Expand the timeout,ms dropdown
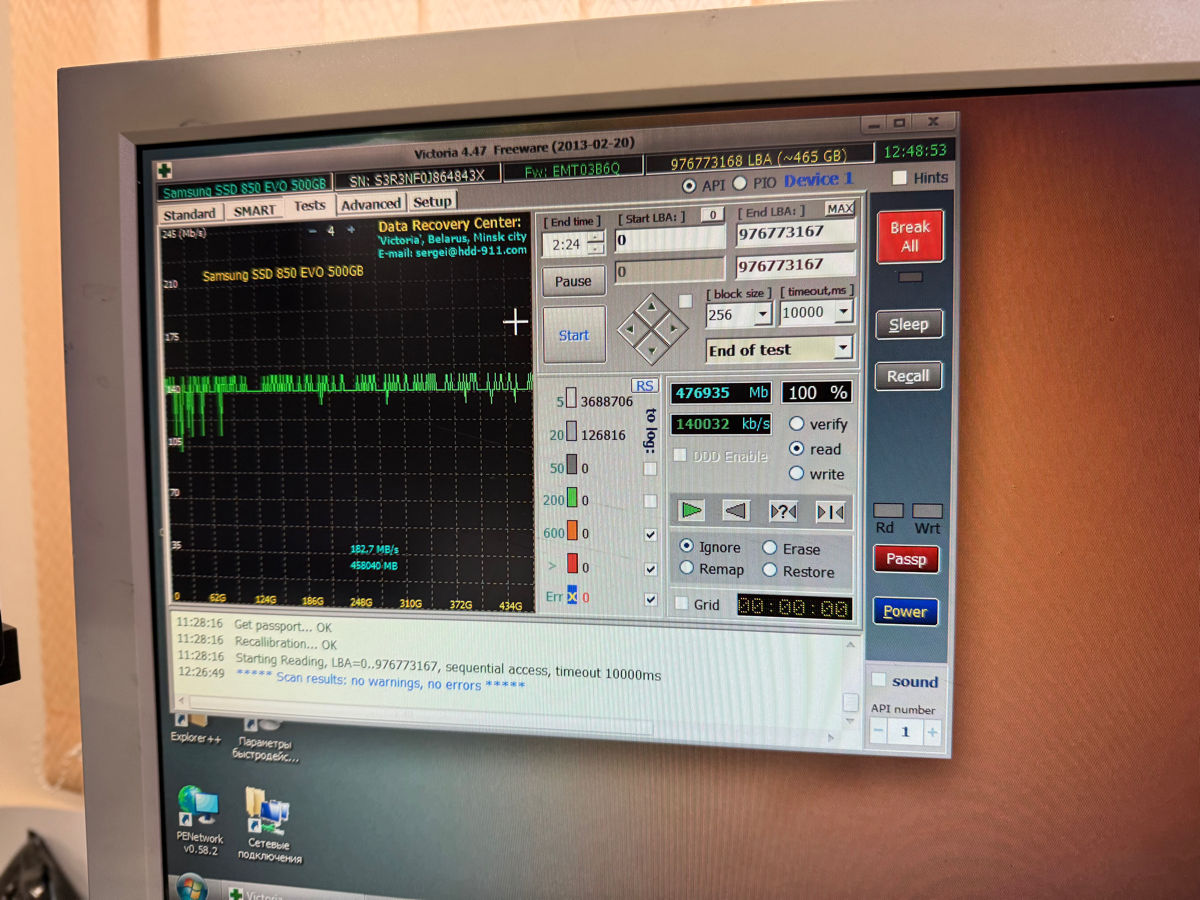 [843, 313]
